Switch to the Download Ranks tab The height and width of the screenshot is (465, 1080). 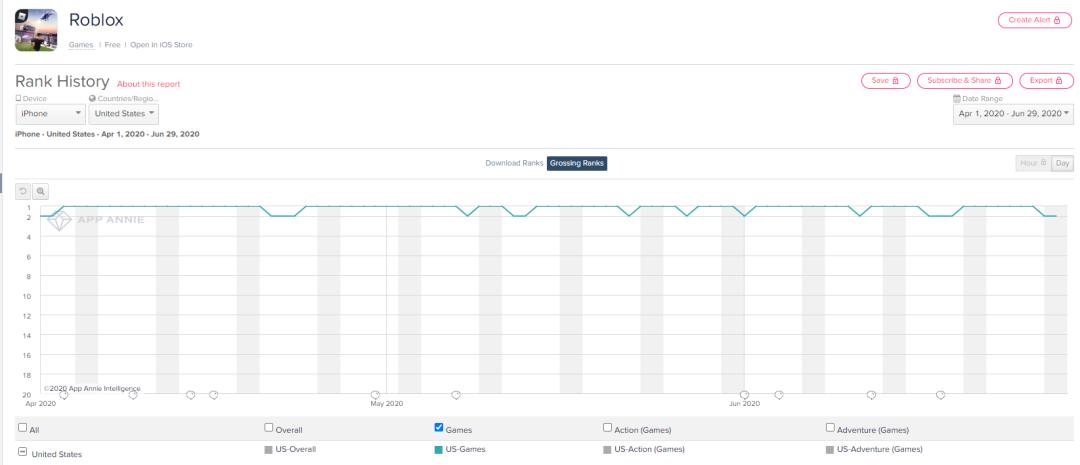point(514,163)
